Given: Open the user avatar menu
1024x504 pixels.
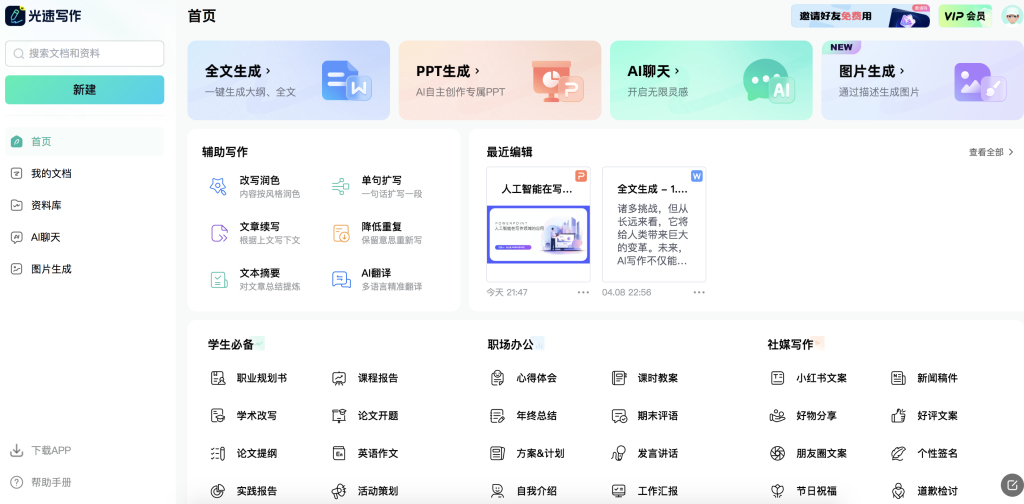Looking at the screenshot, I should click(x=1012, y=16).
